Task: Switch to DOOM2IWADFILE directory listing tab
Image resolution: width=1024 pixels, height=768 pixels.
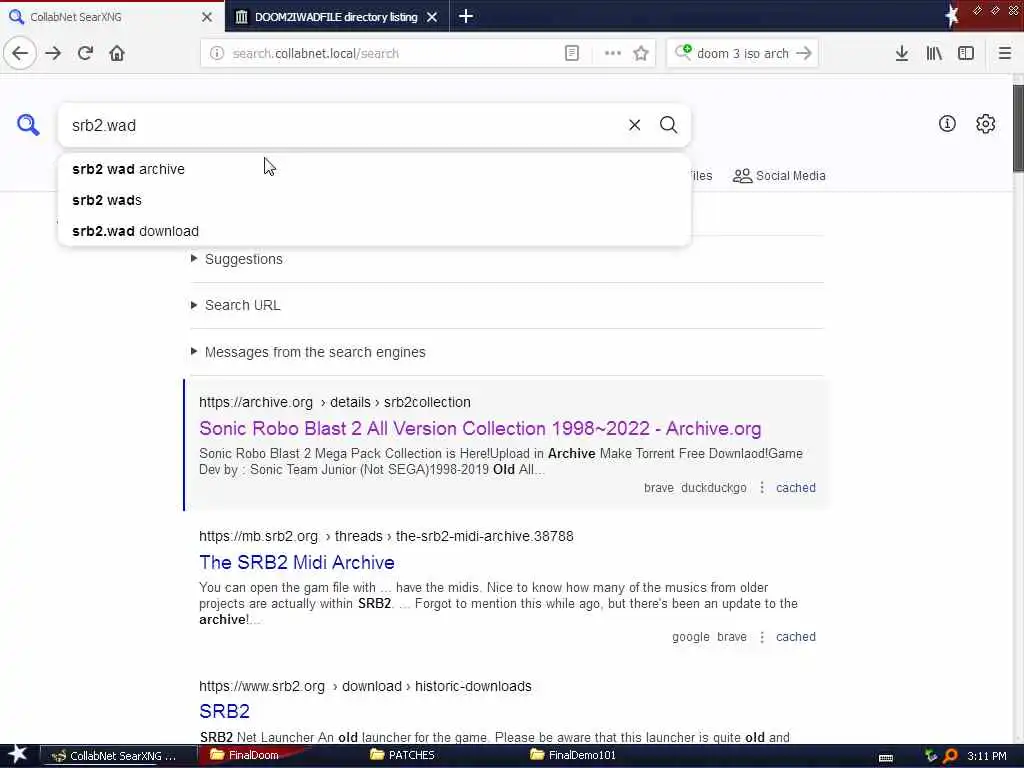Action: coord(336,16)
